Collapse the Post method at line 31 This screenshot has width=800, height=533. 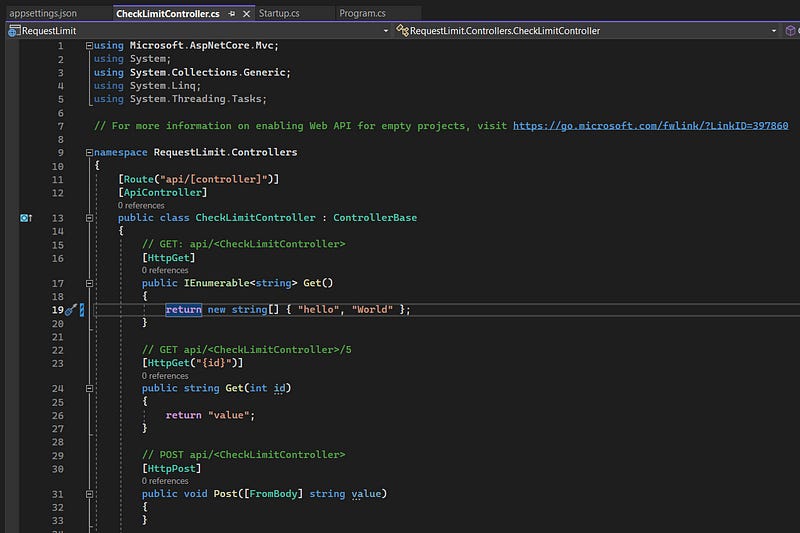point(90,494)
